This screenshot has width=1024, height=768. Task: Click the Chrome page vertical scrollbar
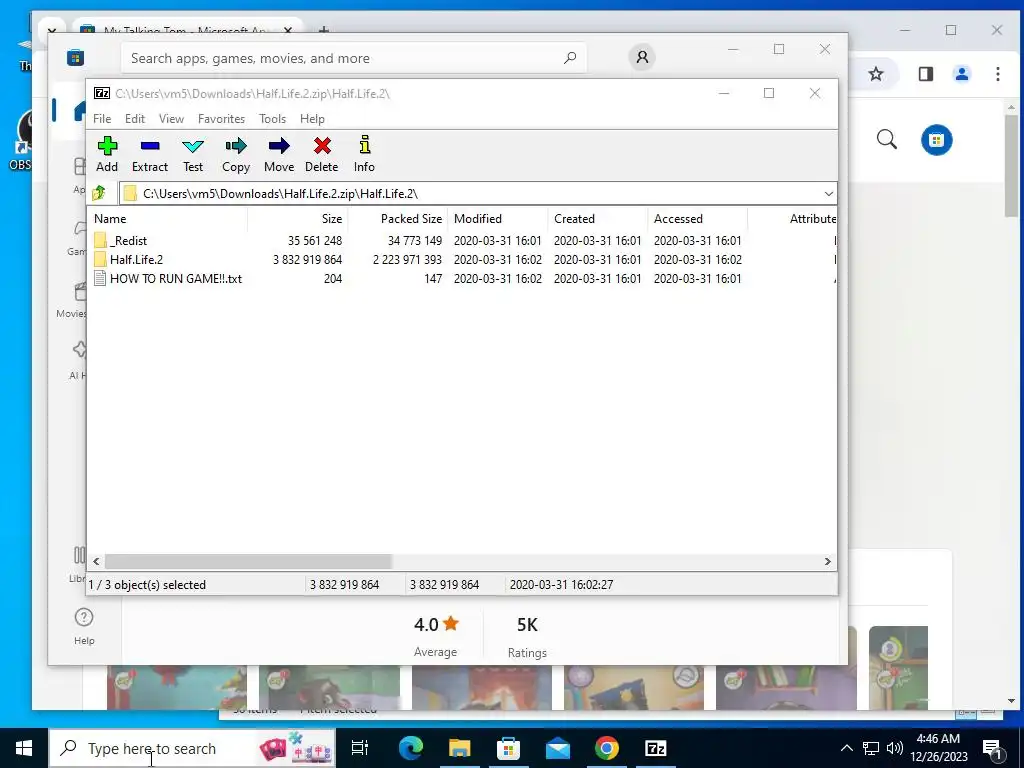(x=1011, y=166)
